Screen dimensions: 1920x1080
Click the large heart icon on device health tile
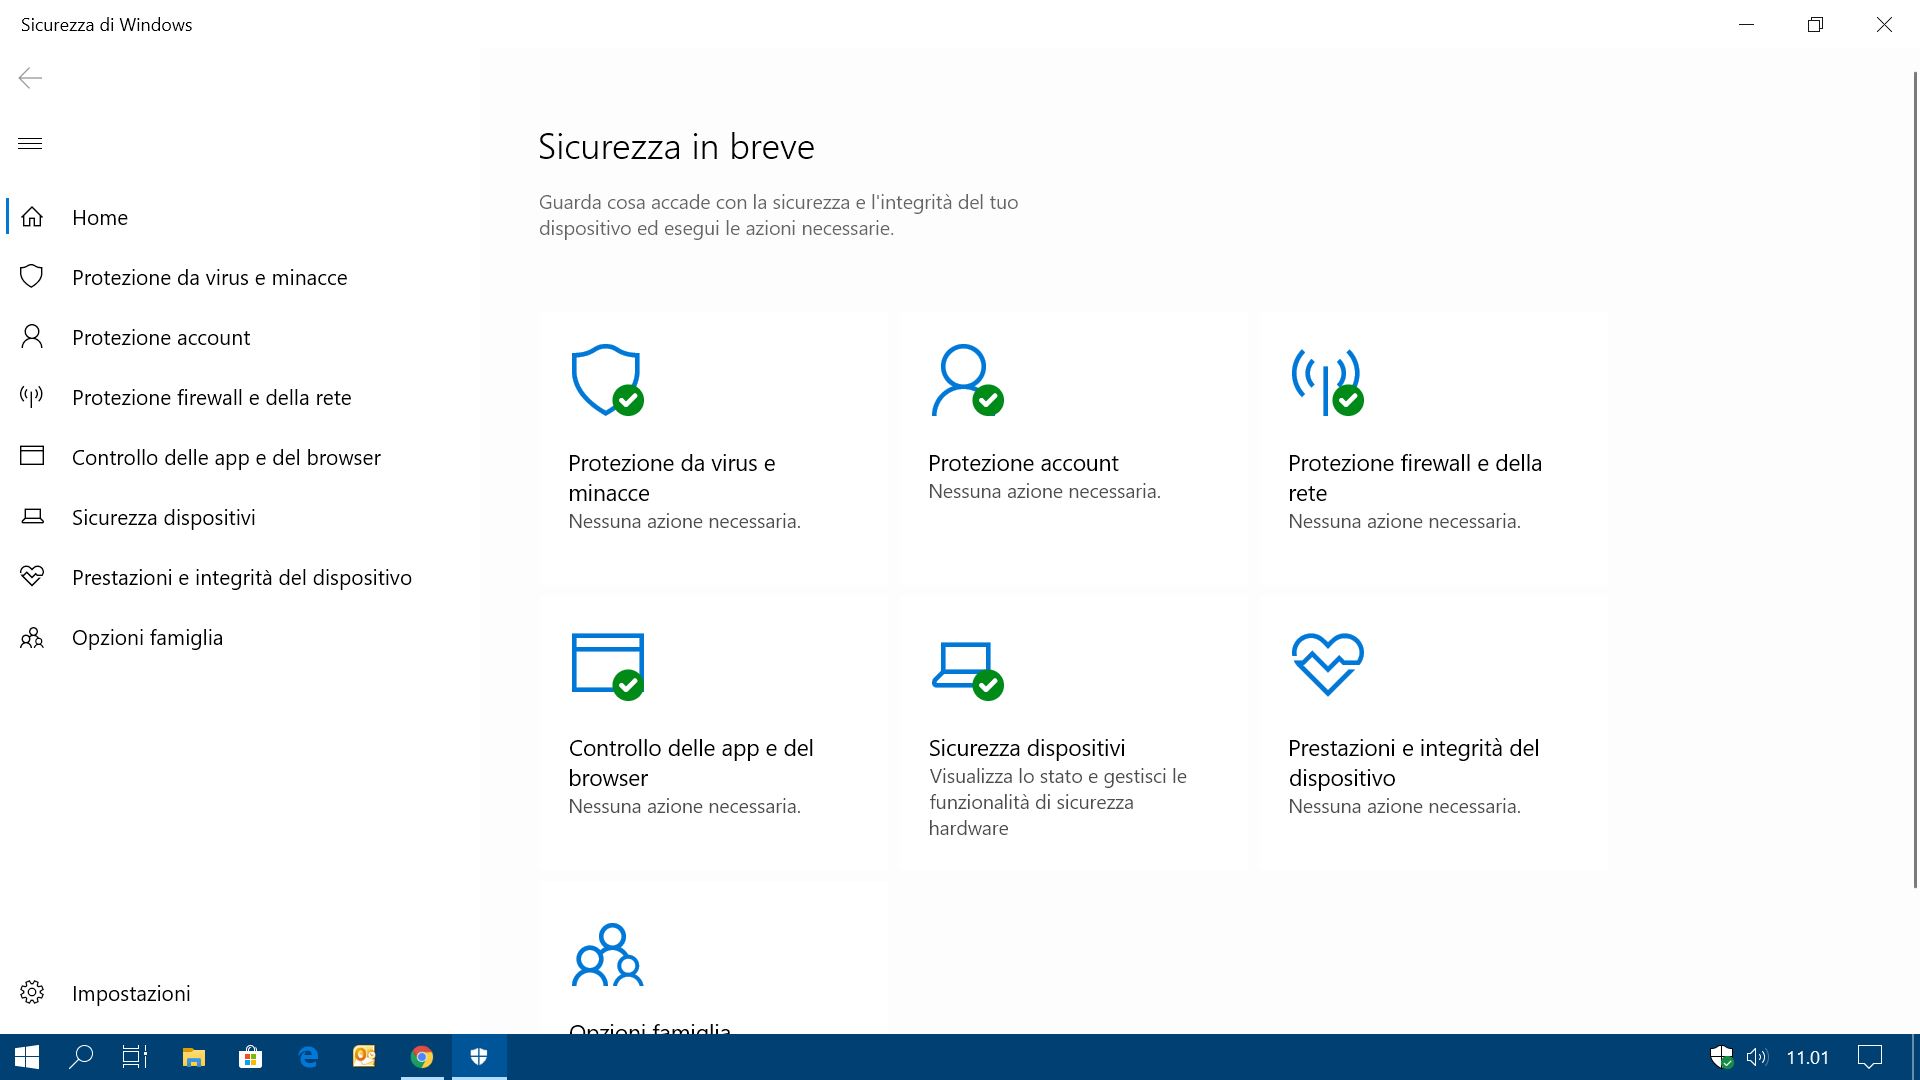coord(1327,664)
